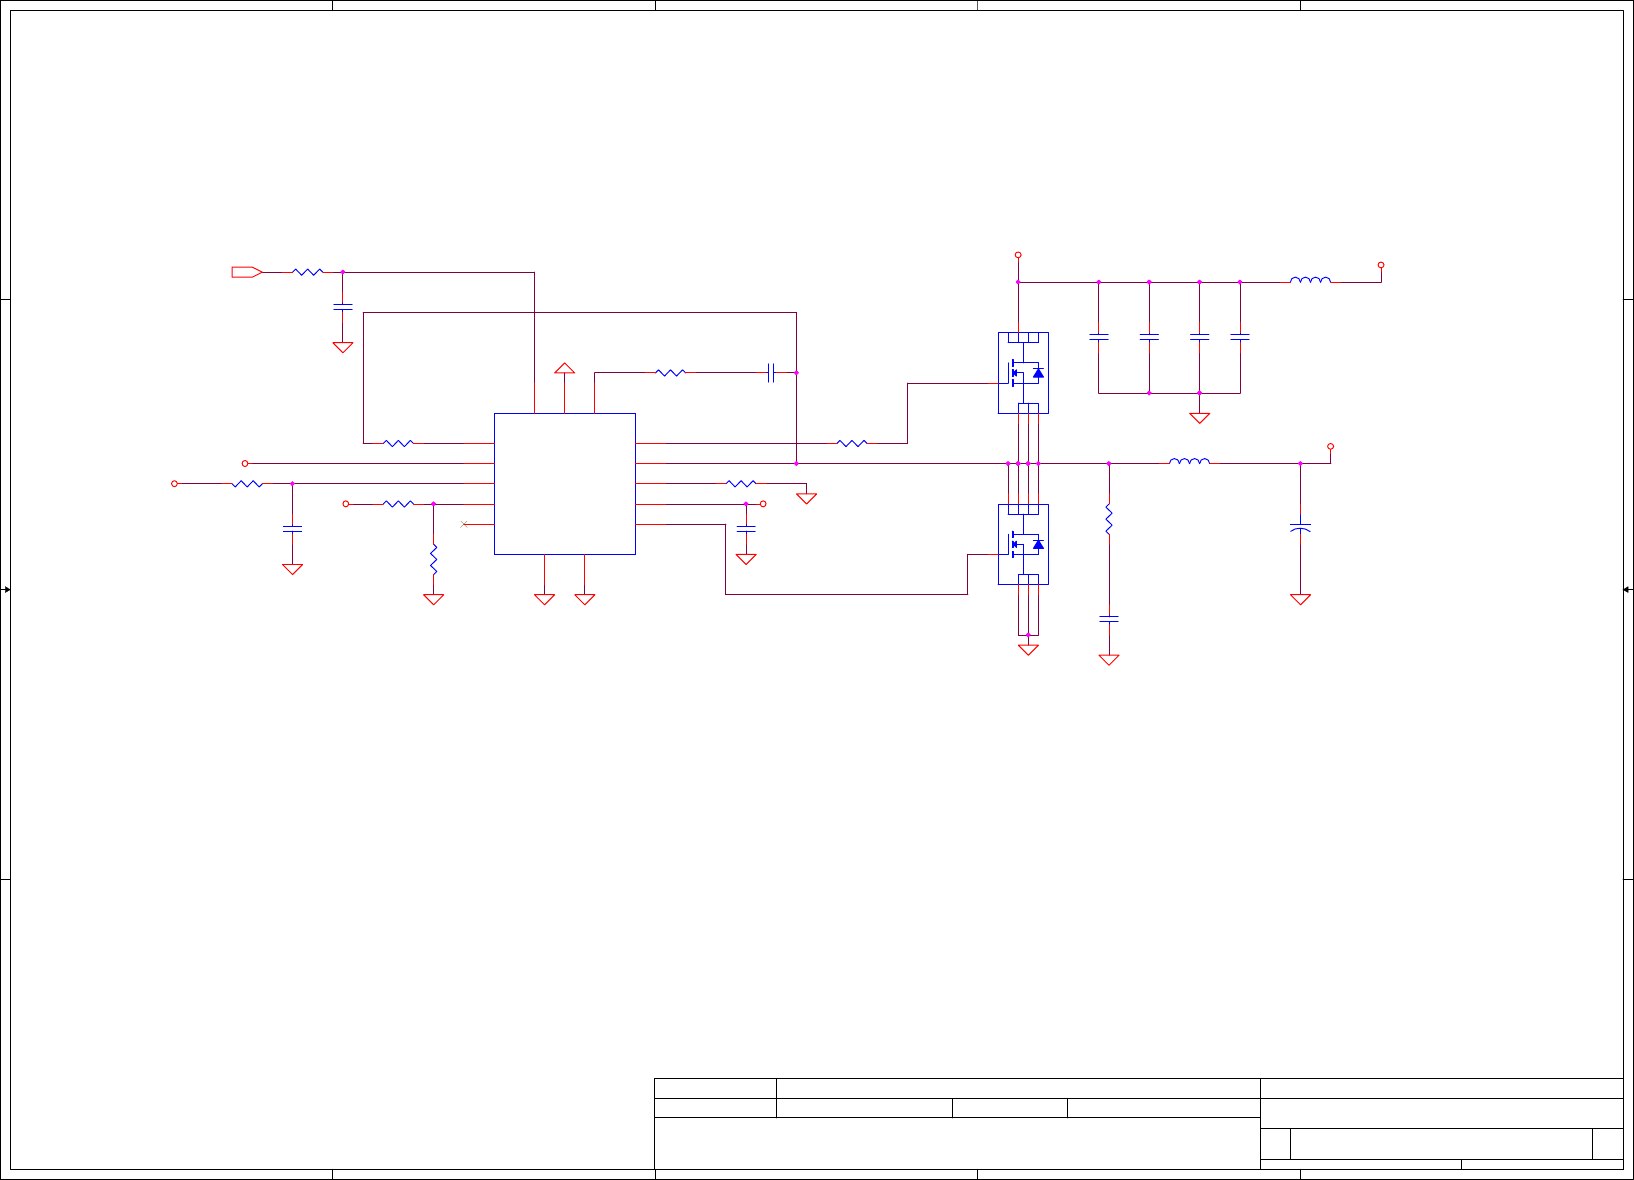Click output terminal circle above the polarized capacitor
This screenshot has height=1180, width=1634.
1330,447
